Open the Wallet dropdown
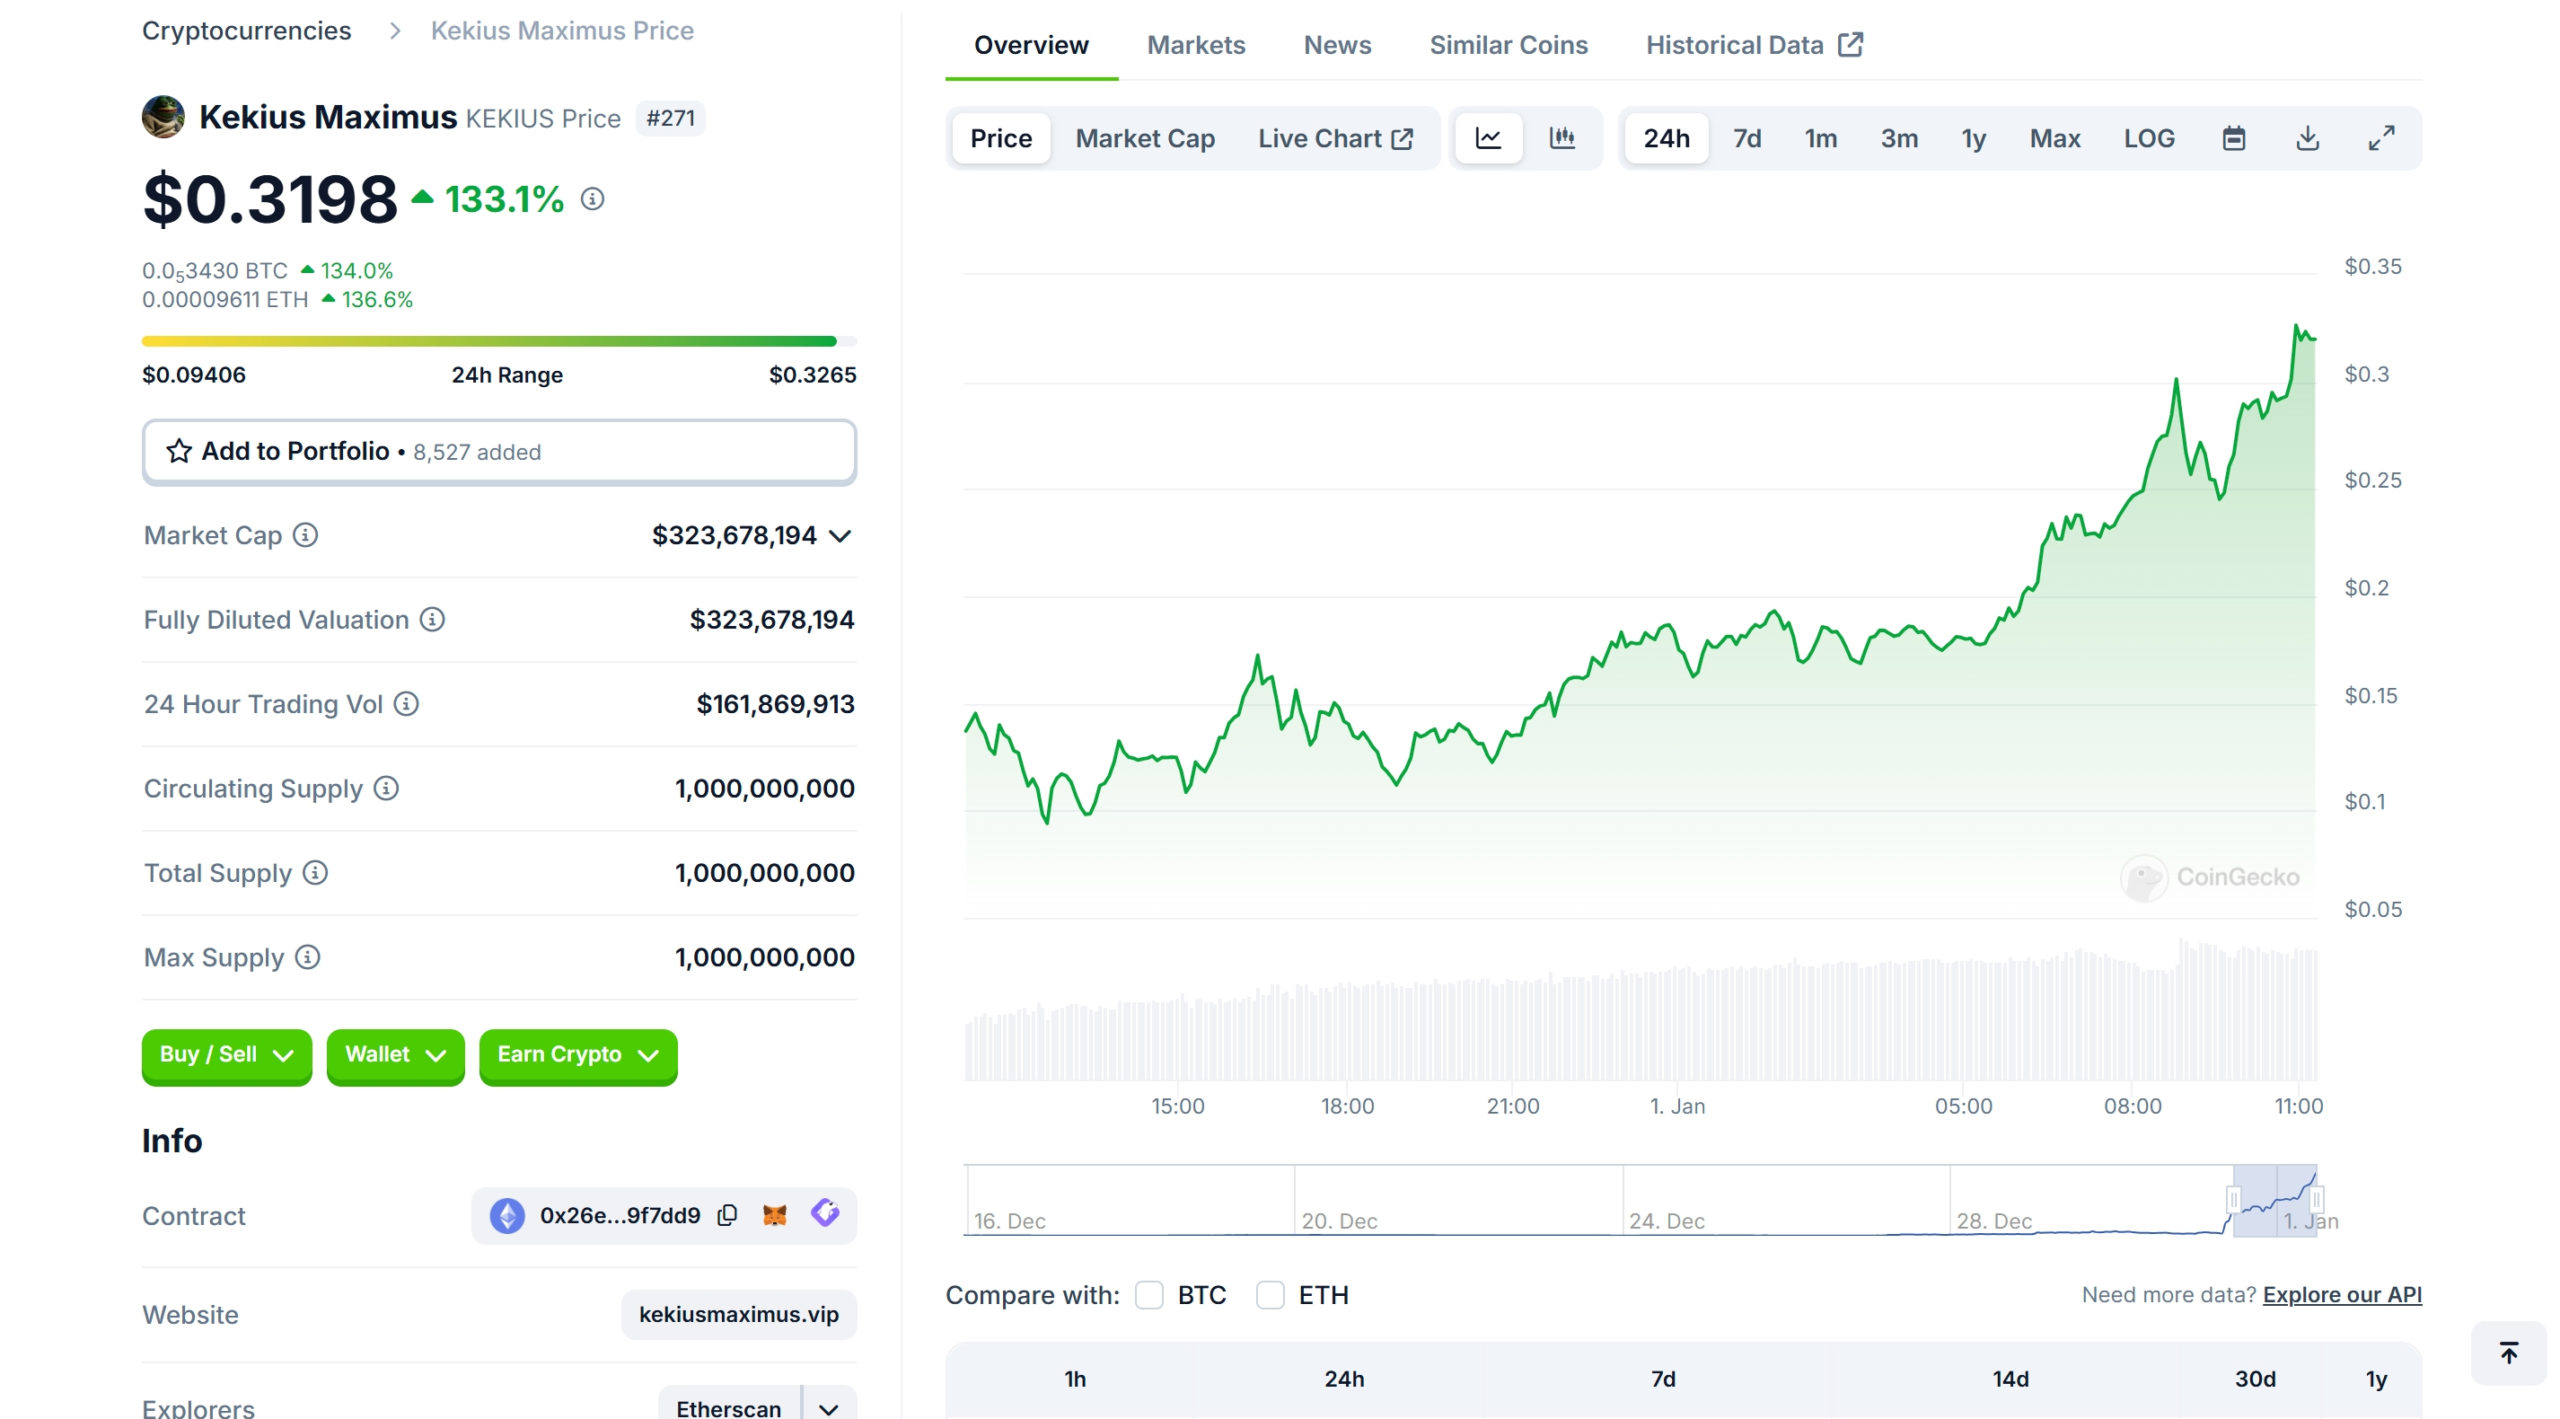The width and height of the screenshot is (2560, 1419). (395, 1055)
